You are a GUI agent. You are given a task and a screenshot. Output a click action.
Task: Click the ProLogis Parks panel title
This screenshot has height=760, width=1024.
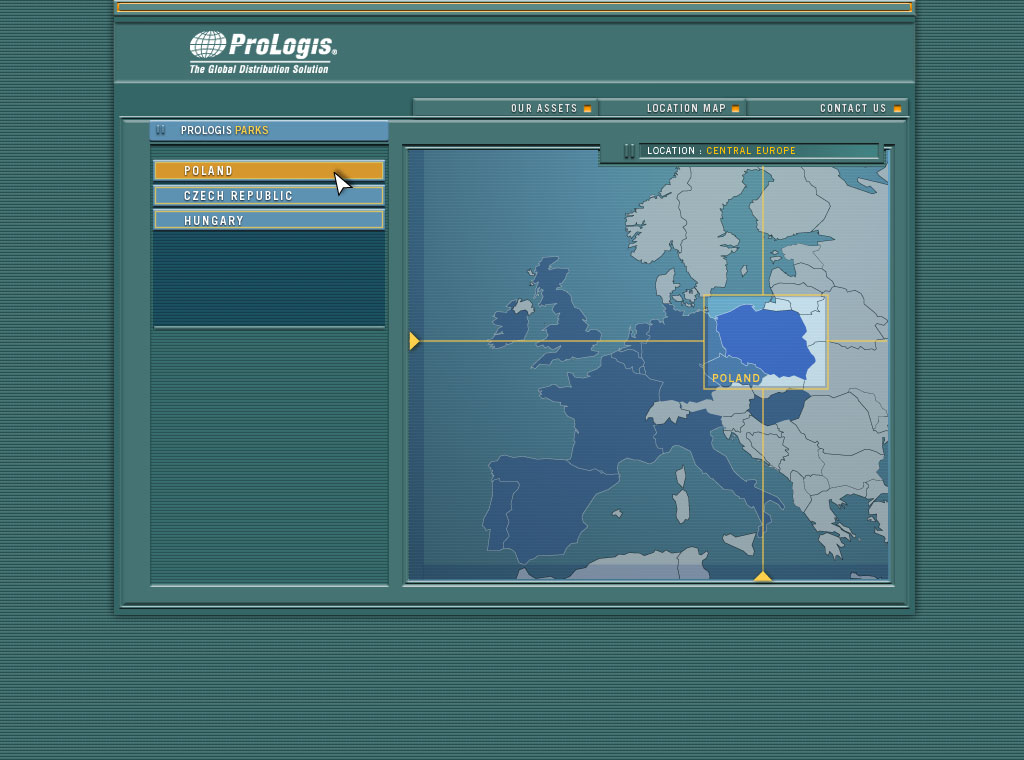coord(225,130)
